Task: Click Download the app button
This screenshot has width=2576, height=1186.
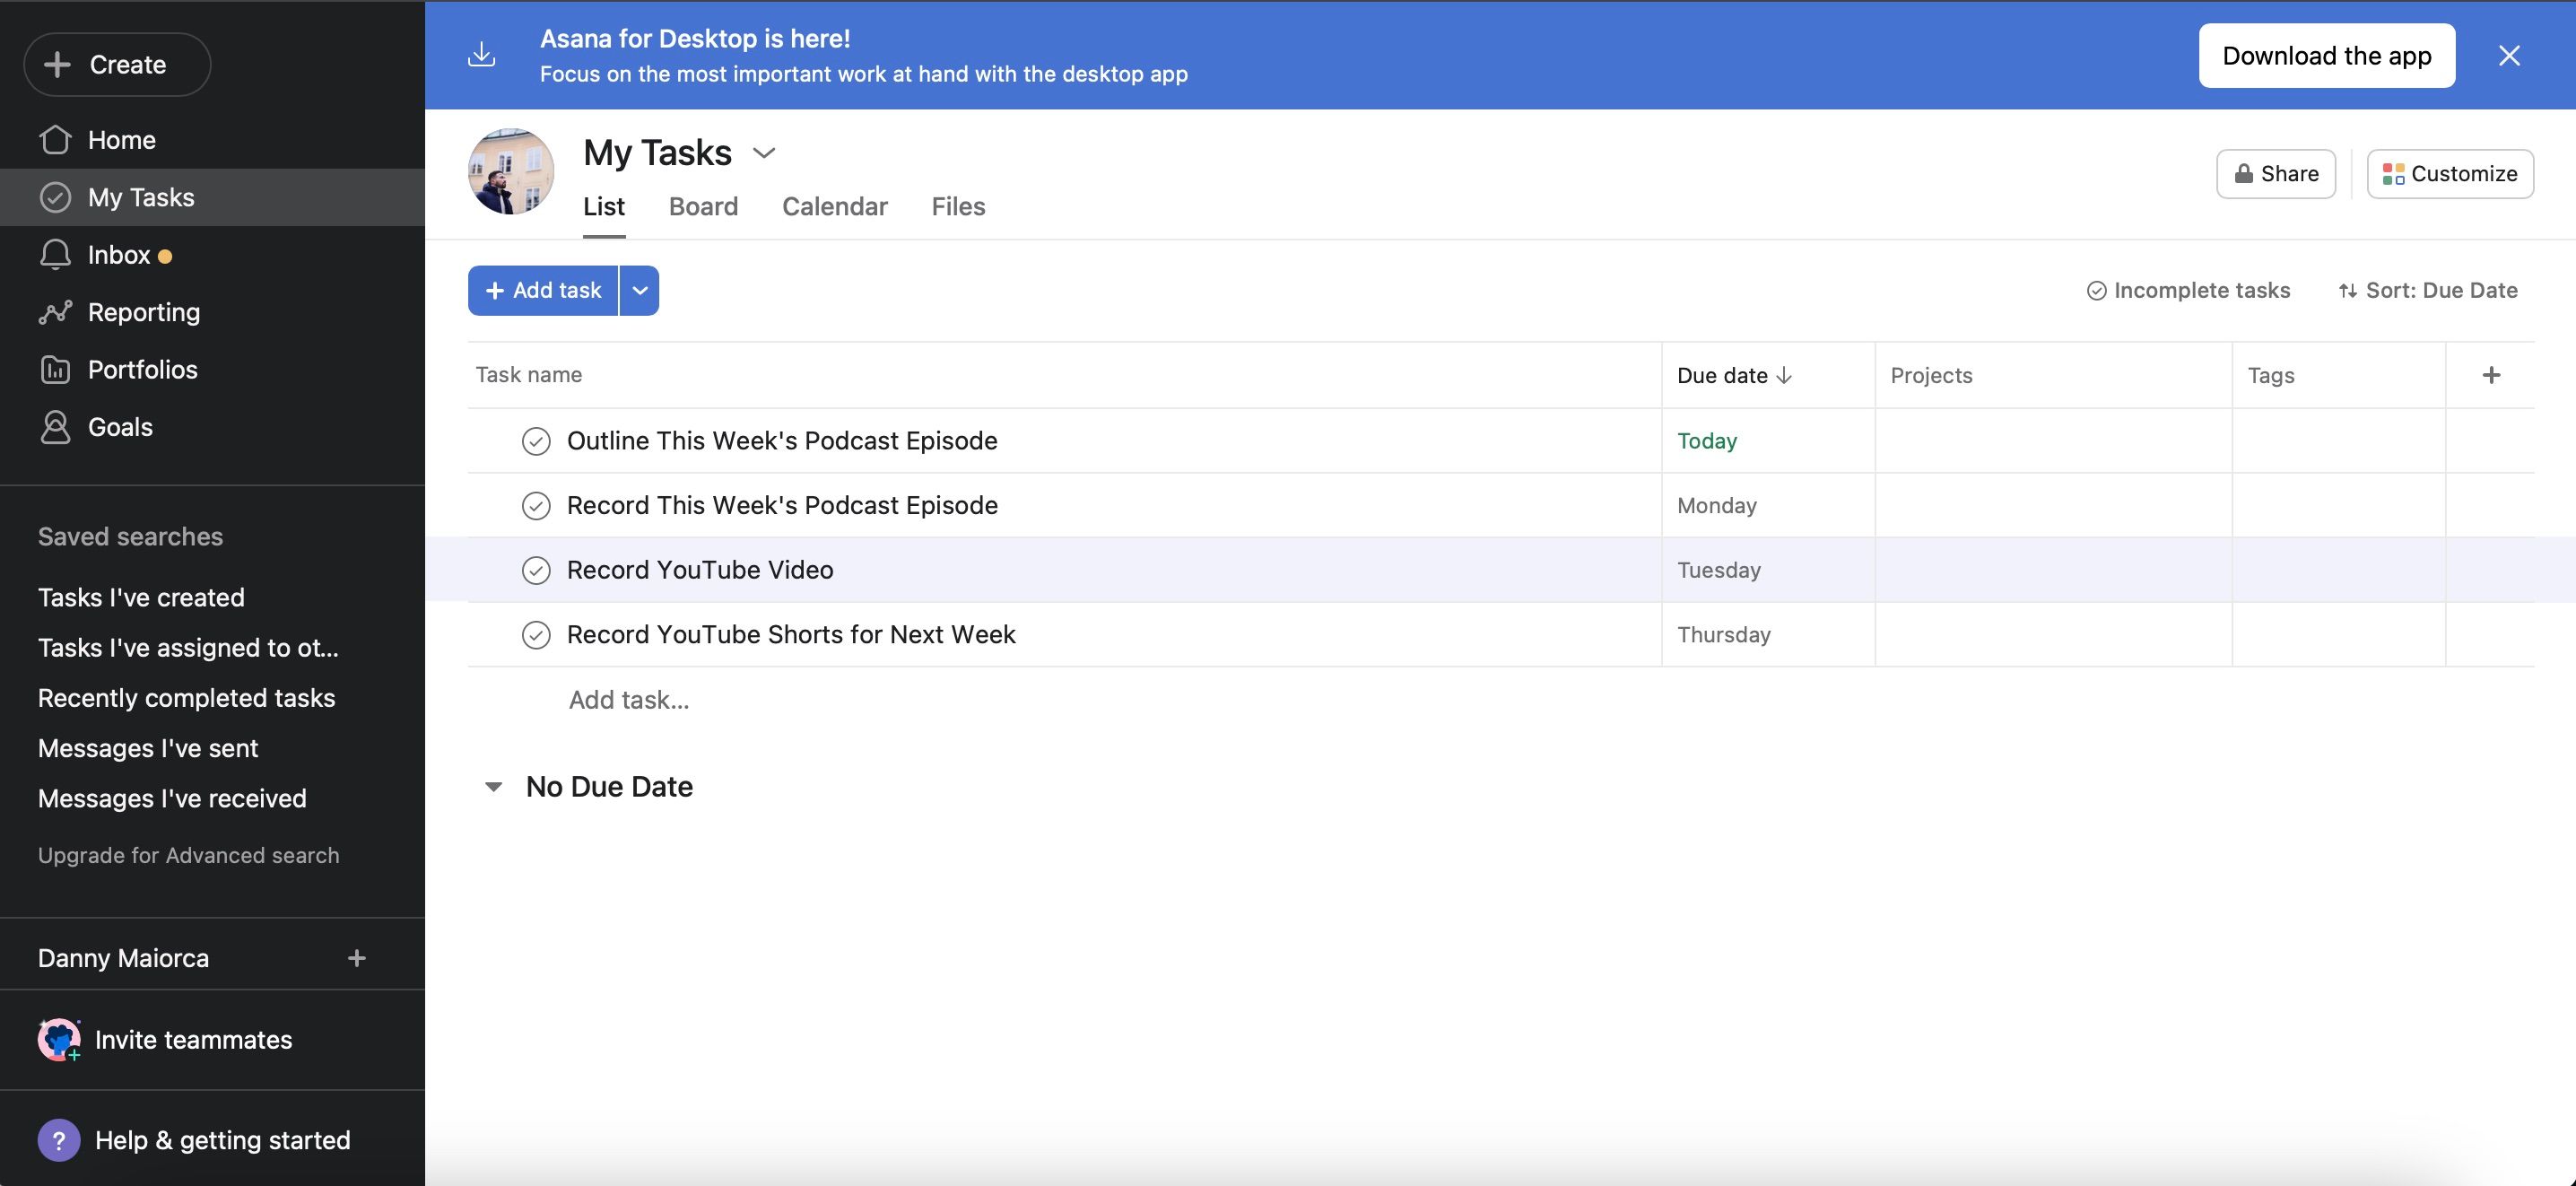Action: (x=2326, y=56)
